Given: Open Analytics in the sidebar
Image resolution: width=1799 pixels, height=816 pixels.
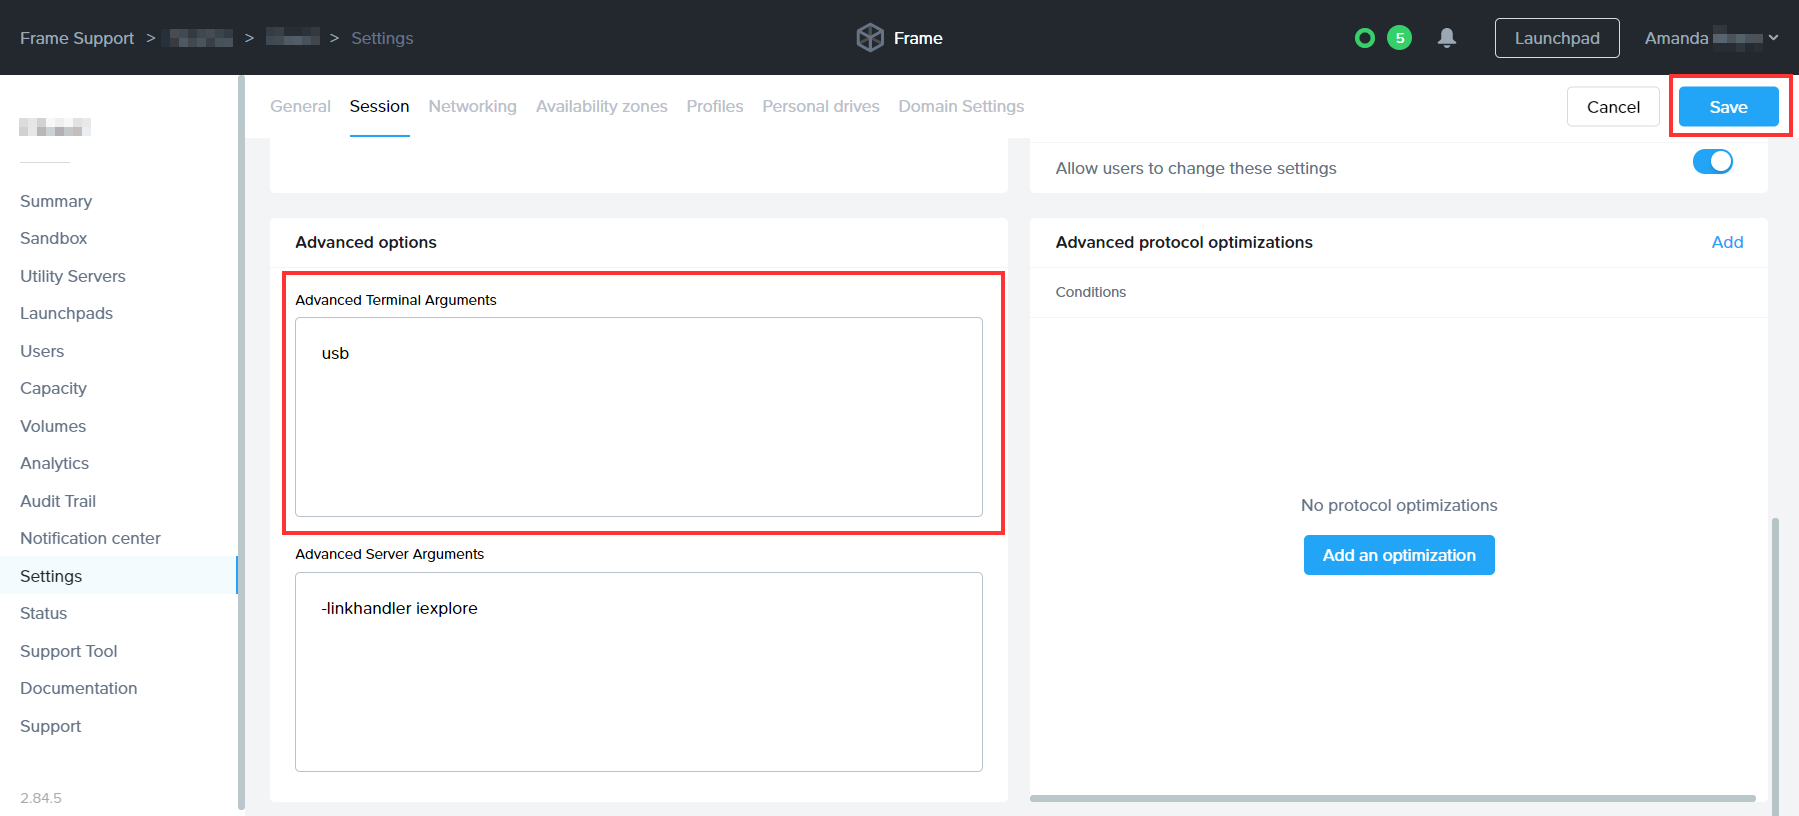Looking at the screenshot, I should [x=54, y=463].
